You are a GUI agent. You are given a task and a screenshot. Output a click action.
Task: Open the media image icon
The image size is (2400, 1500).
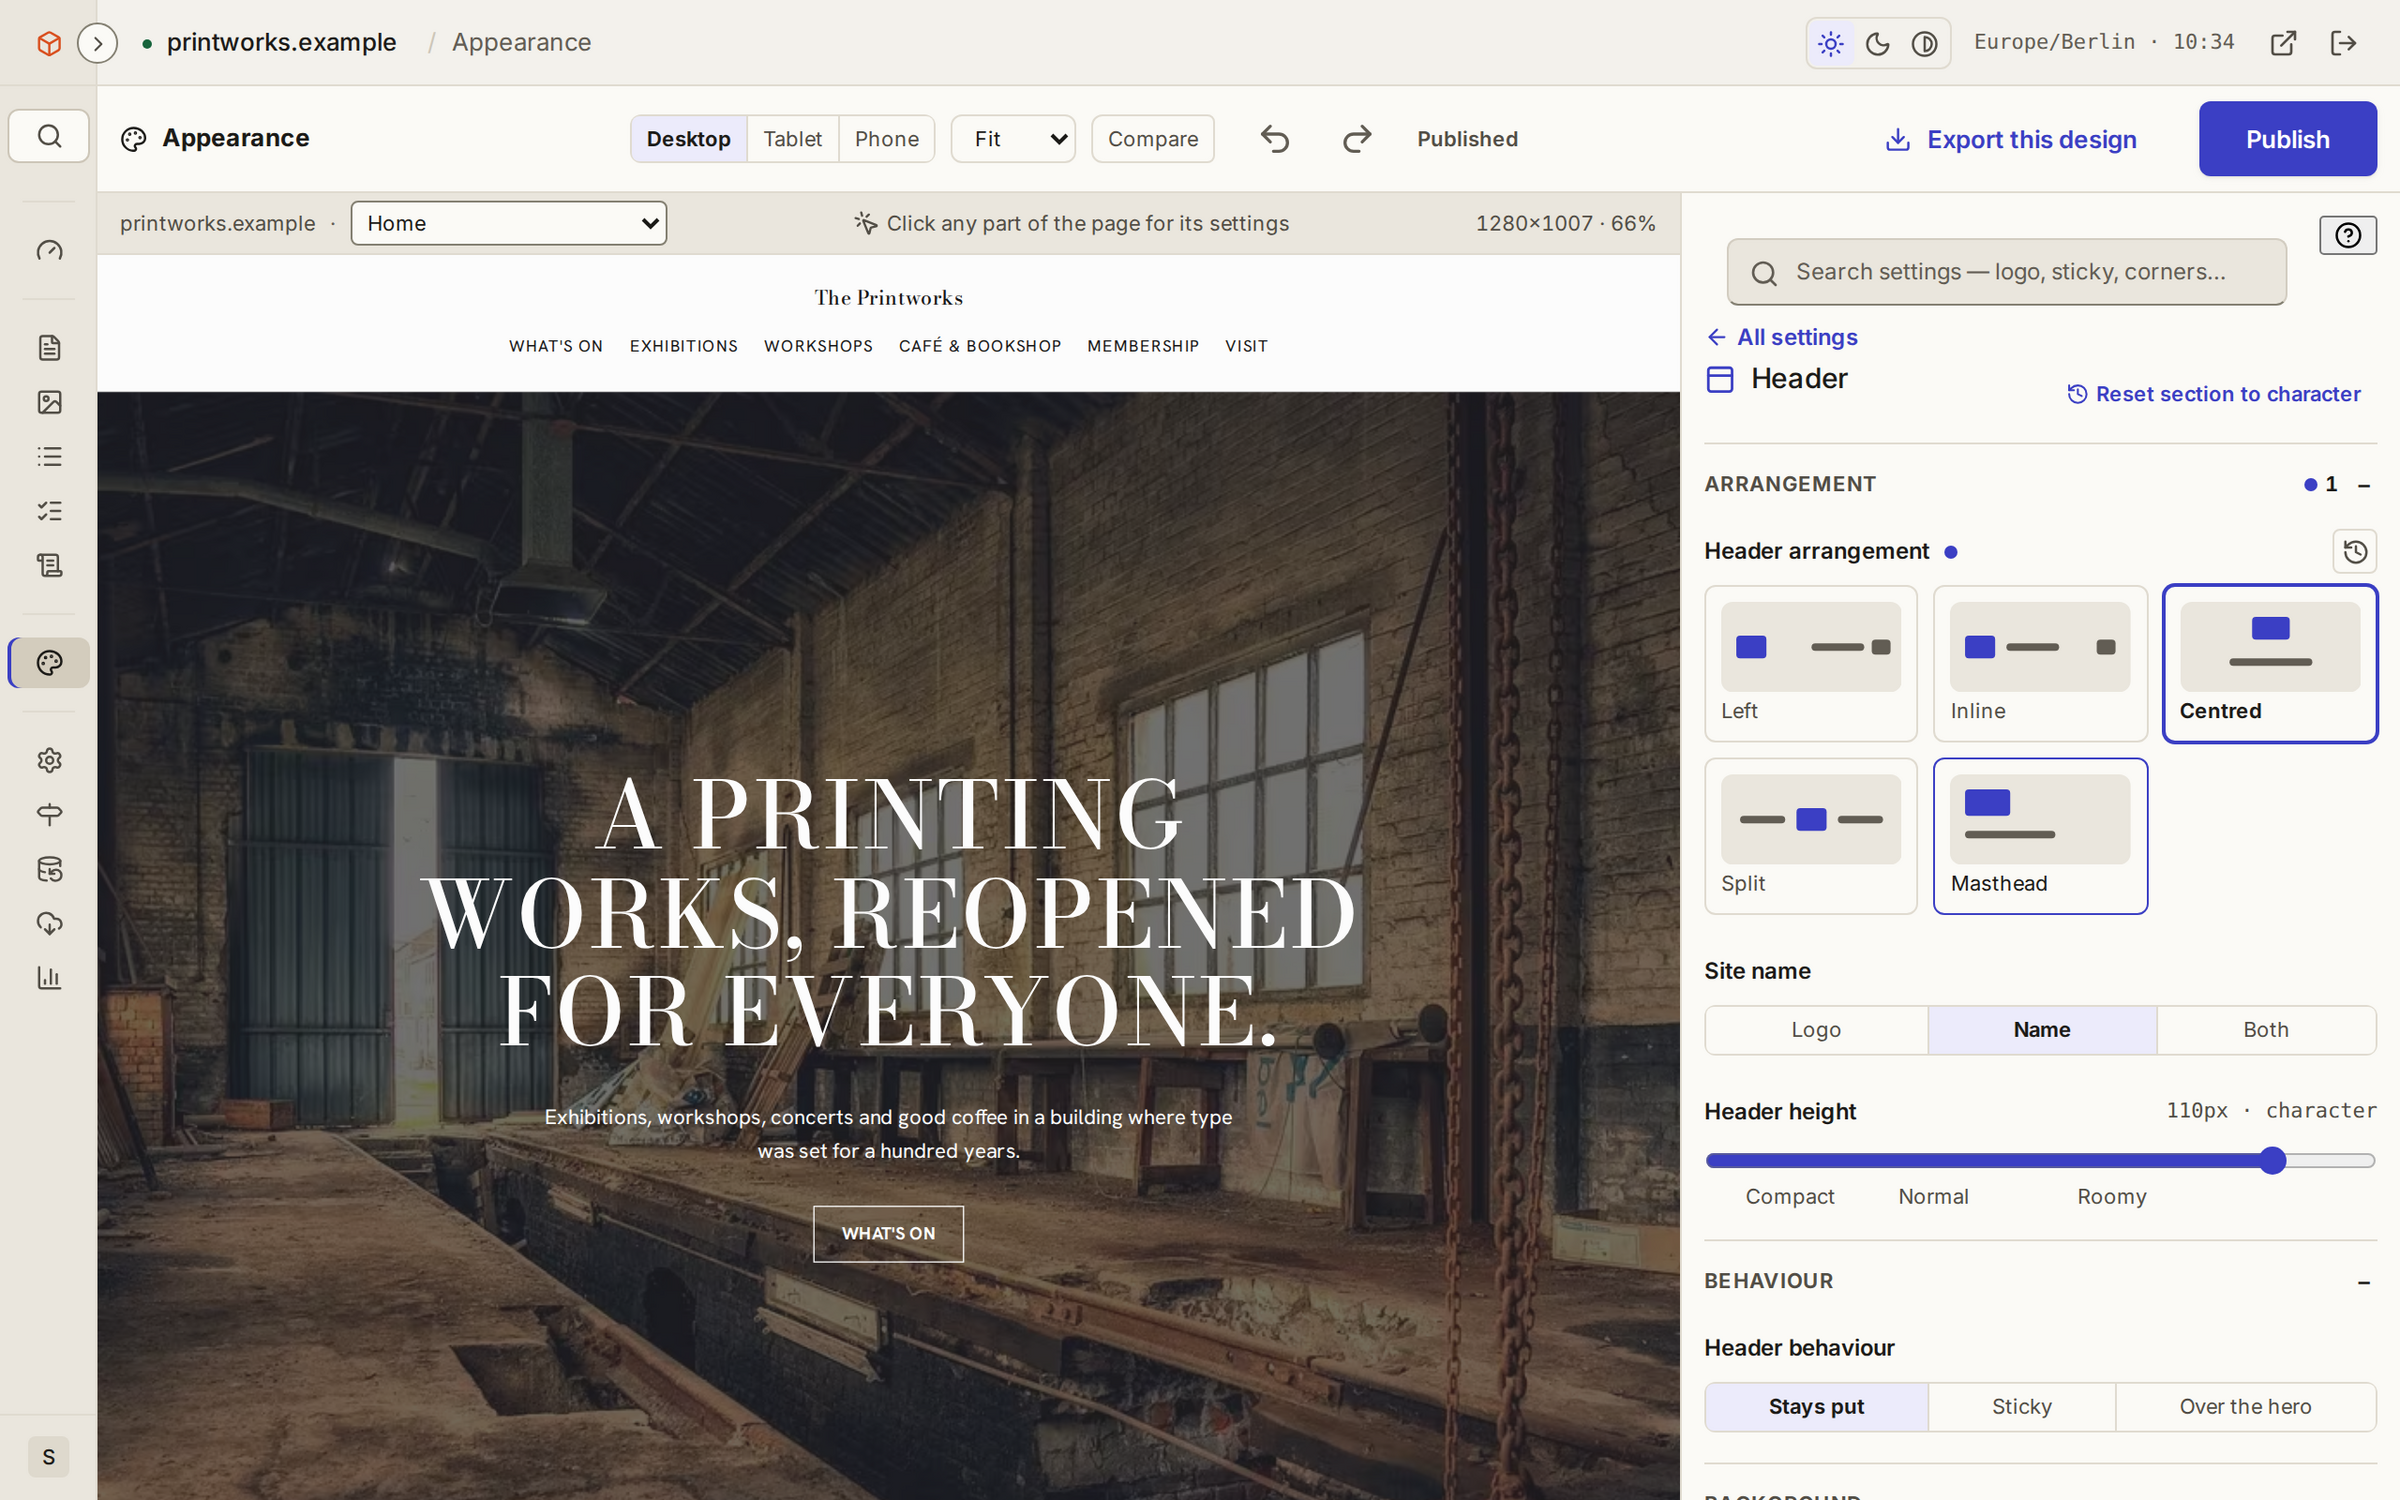pyautogui.click(x=49, y=402)
